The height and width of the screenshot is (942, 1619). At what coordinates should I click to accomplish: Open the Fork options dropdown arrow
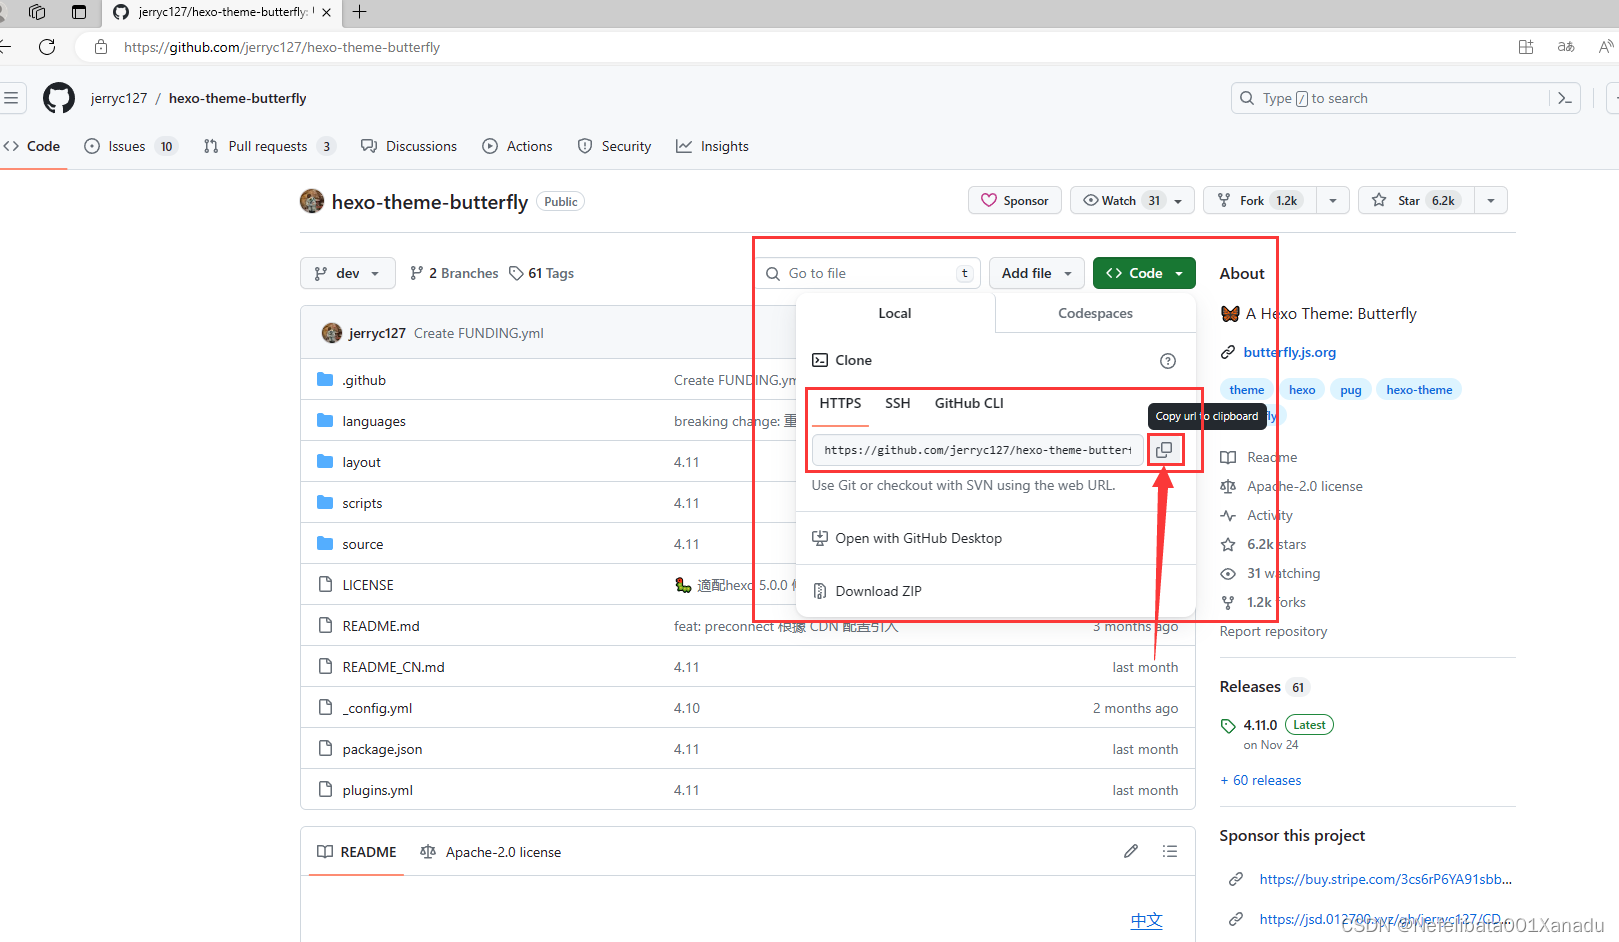coord(1333,201)
